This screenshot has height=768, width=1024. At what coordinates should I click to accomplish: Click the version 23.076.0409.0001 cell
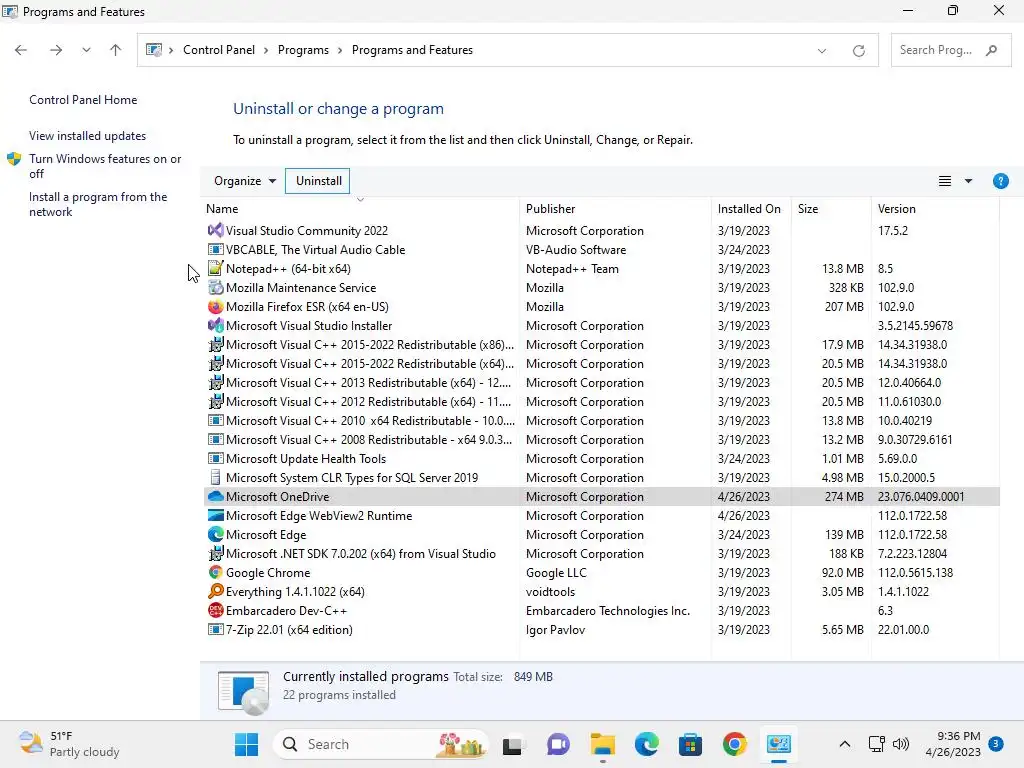point(921,496)
